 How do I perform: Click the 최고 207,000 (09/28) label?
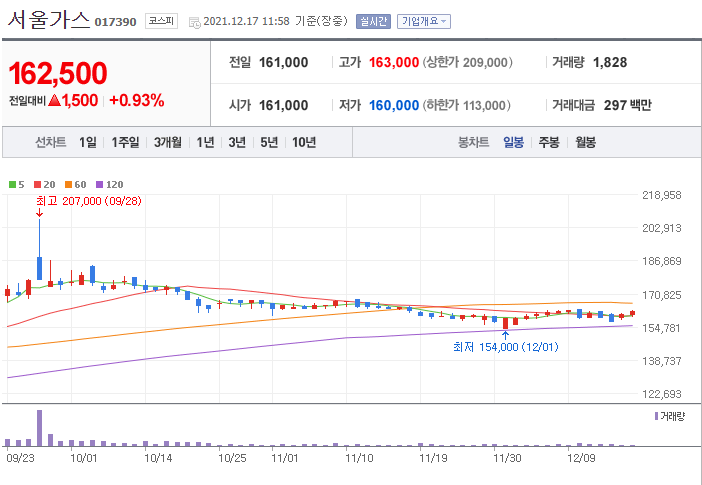(89, 201)
